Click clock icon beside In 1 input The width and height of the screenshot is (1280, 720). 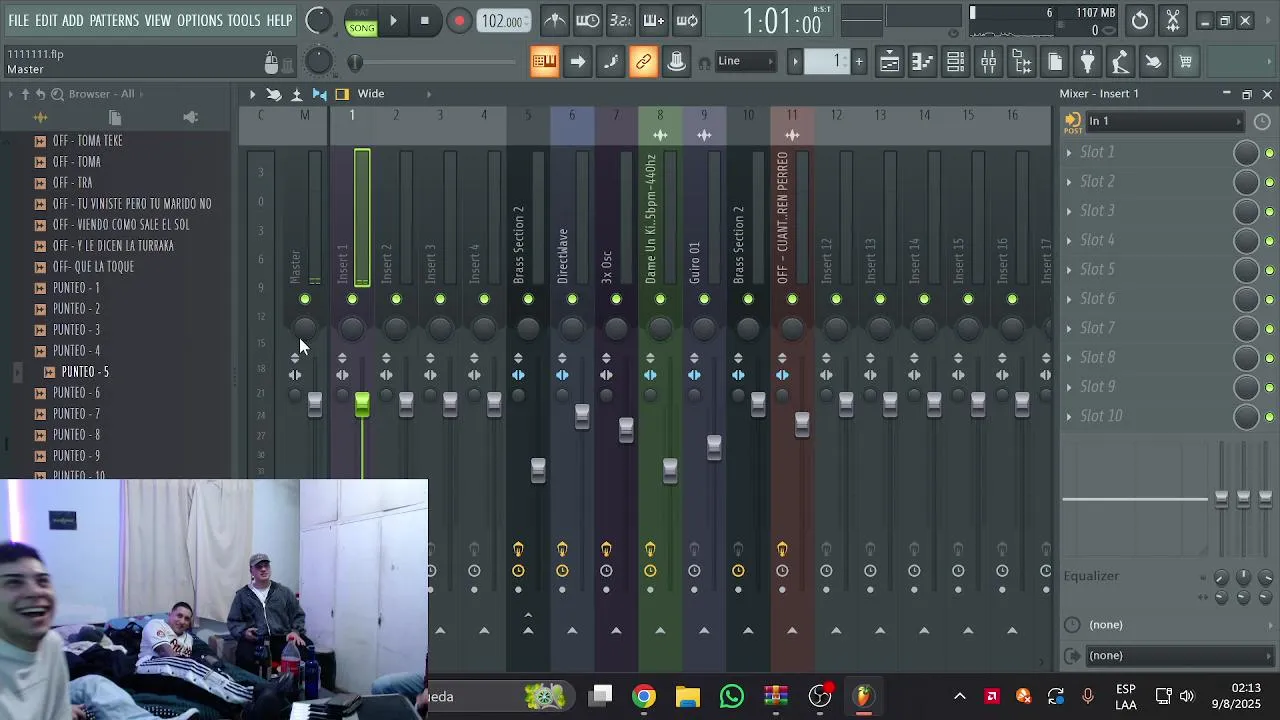(1262, 122)
